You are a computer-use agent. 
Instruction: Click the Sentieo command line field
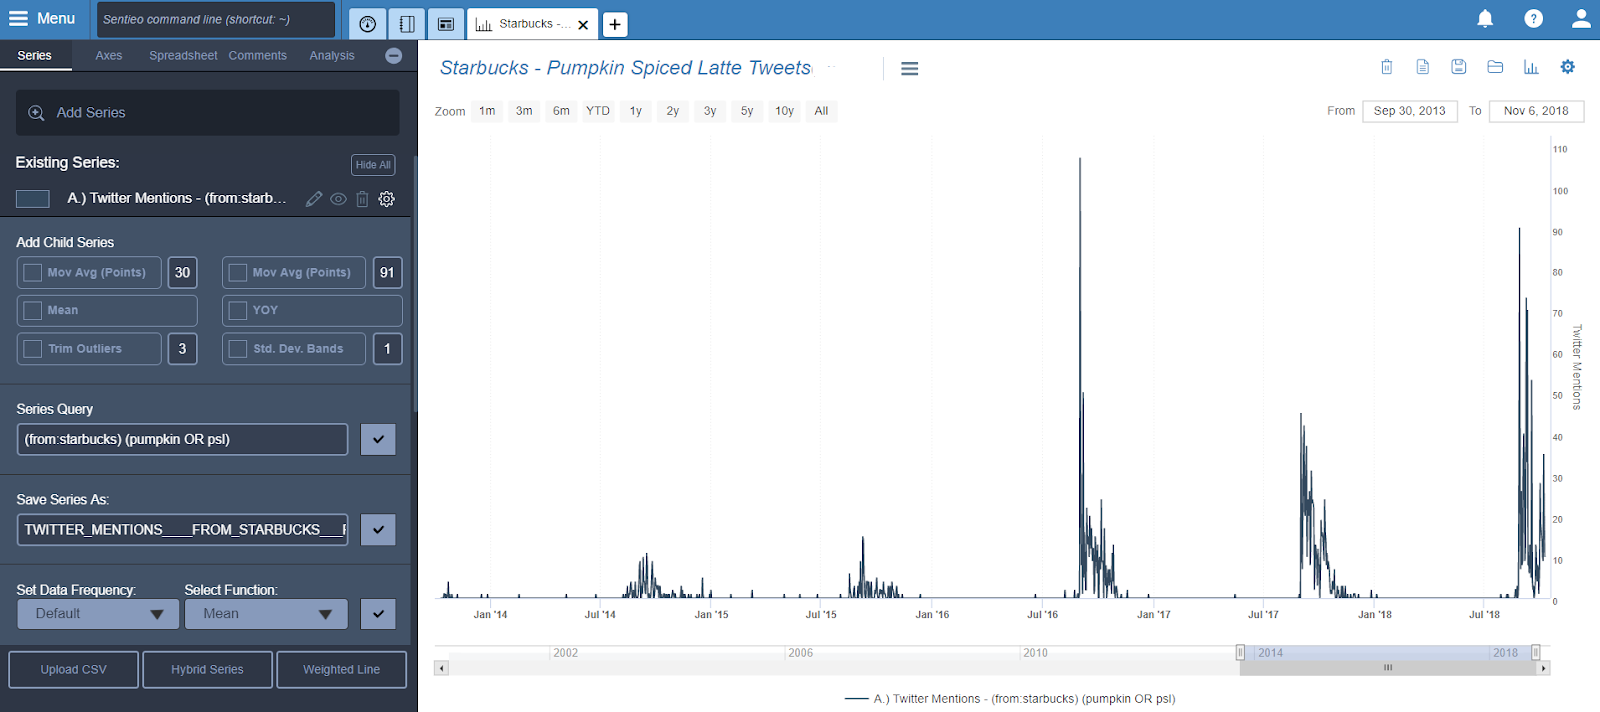tap(215, 20)
